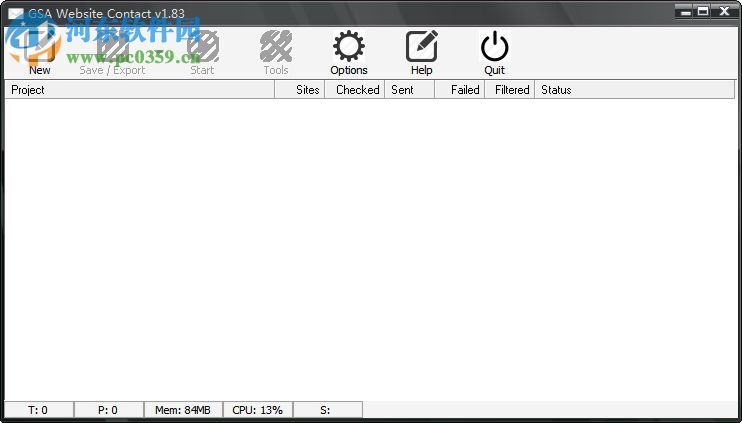Sort by the Project column header

[x=140, y=89]
